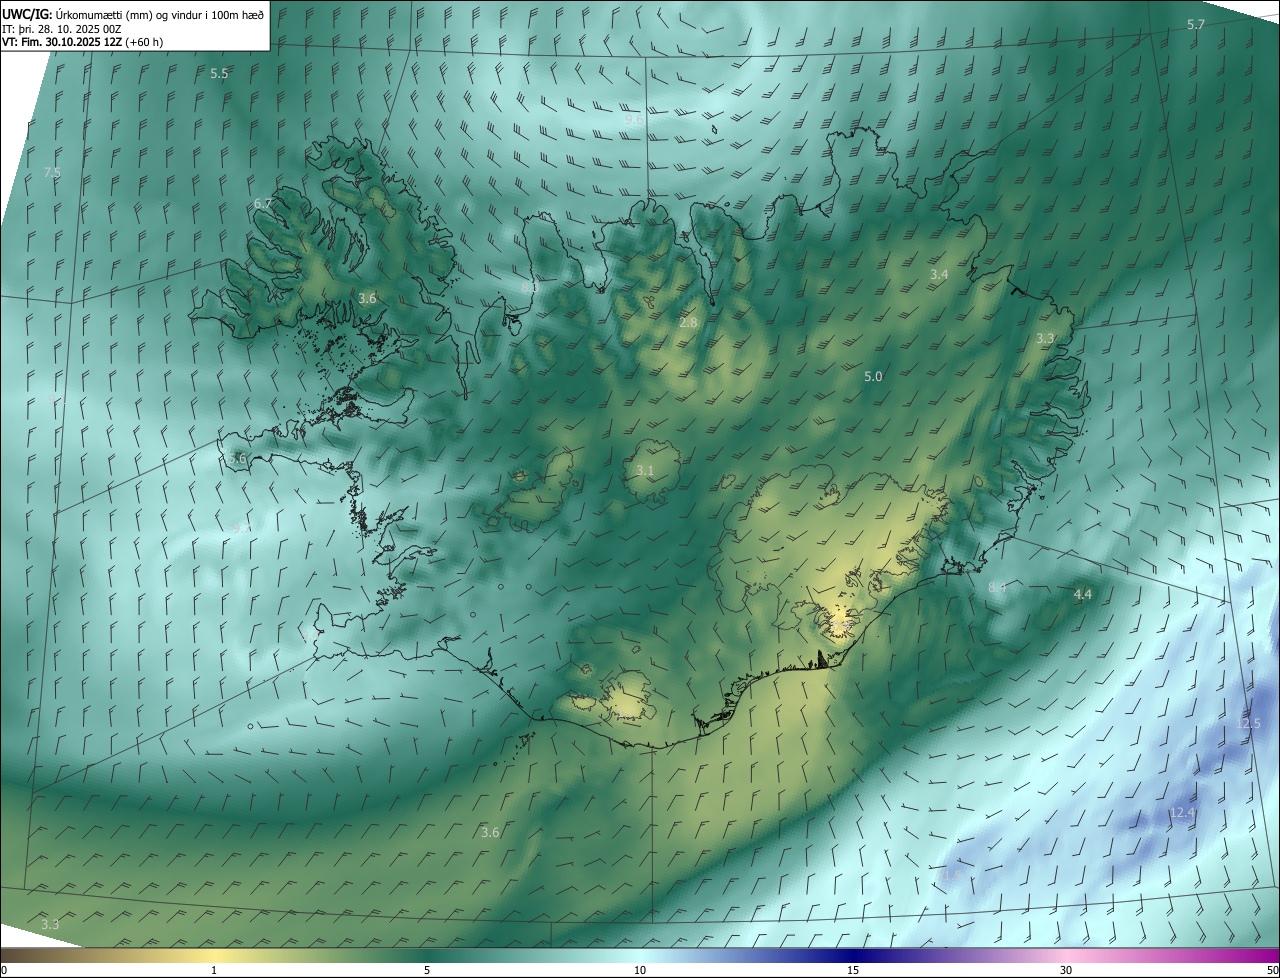Viewport: 1280px width, 978px height.
Task: Click the colorbar tick label 5
Action: pyautogui.click(x=427, y=970)
